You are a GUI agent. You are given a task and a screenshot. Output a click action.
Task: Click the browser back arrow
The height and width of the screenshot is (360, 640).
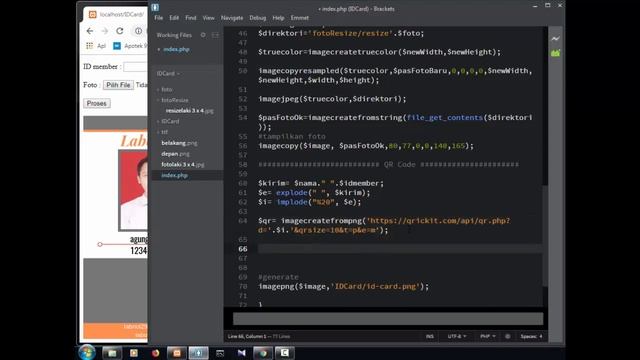(90, 31)
